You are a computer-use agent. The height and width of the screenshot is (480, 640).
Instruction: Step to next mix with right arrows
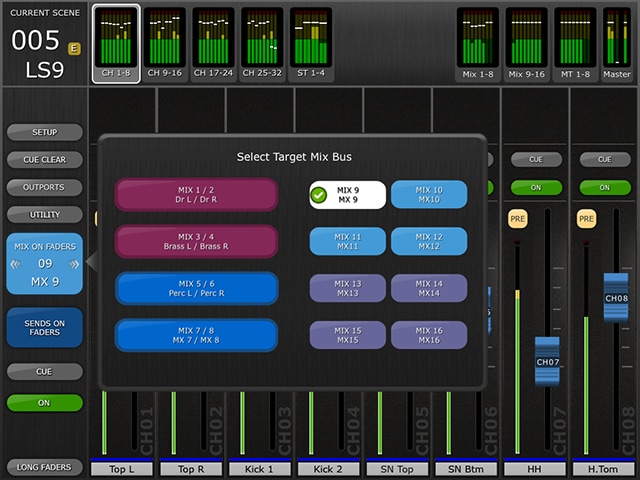(74, 264)
